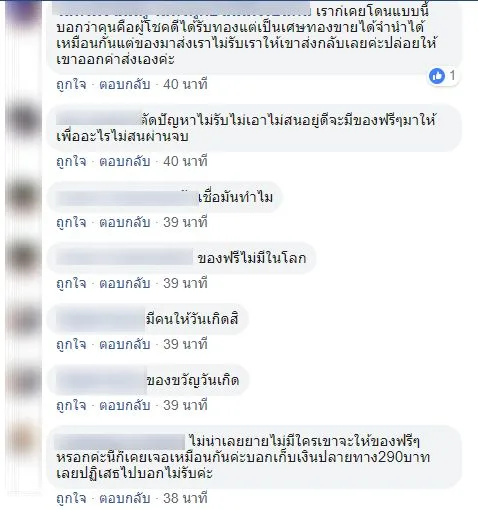This screenshot has height=510, width=478.
Task: Click ถูกใจ under the 'ตัดปัญหาไม่รับ' comment
Action: pos(71,161)
